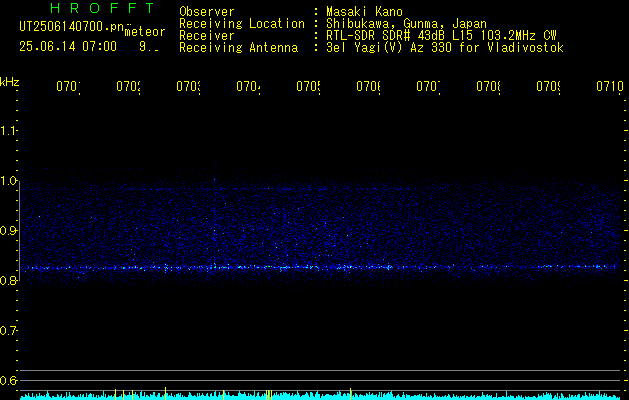Click the kHz axis unit label
This screenshot has height=400, width=629.
[x=9, y=82]
